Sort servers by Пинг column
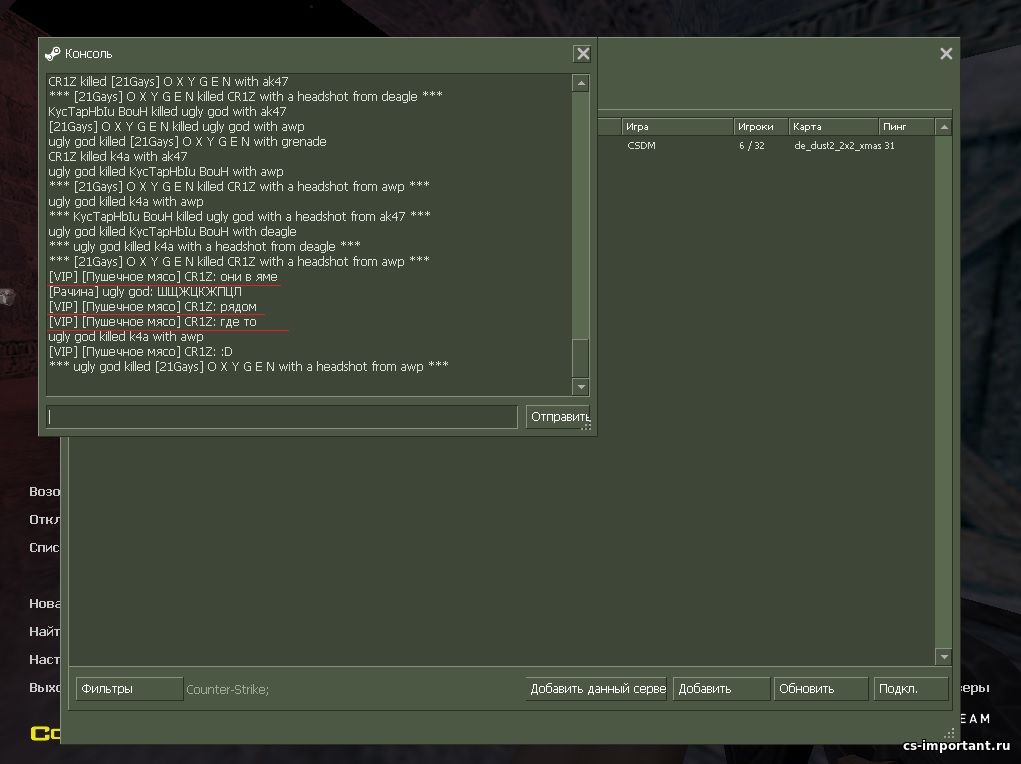 point(906,126)
